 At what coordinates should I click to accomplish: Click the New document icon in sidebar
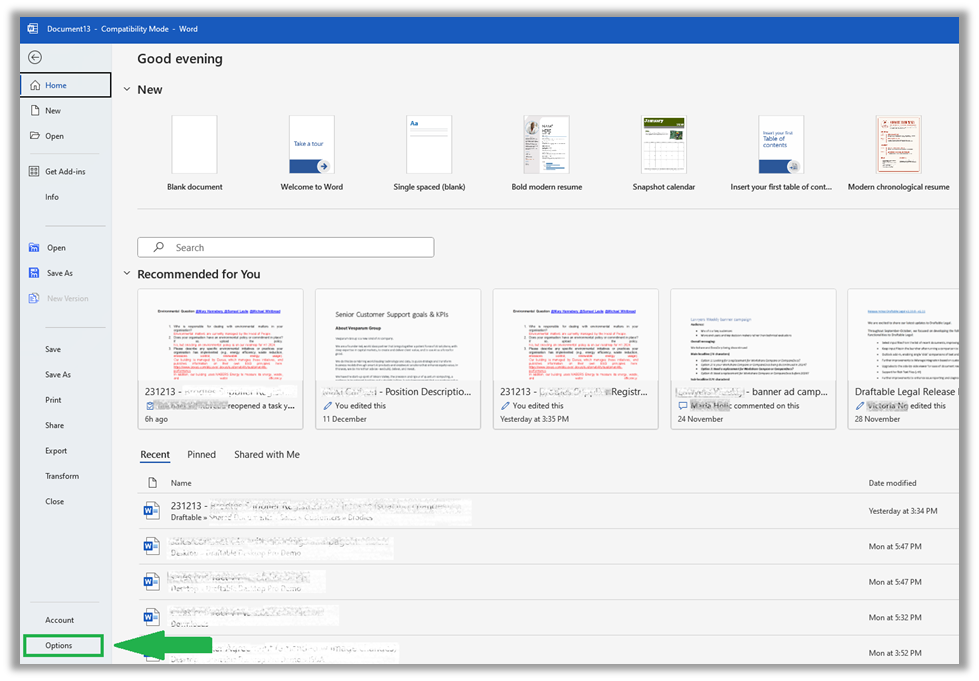[x=35, y=110]
